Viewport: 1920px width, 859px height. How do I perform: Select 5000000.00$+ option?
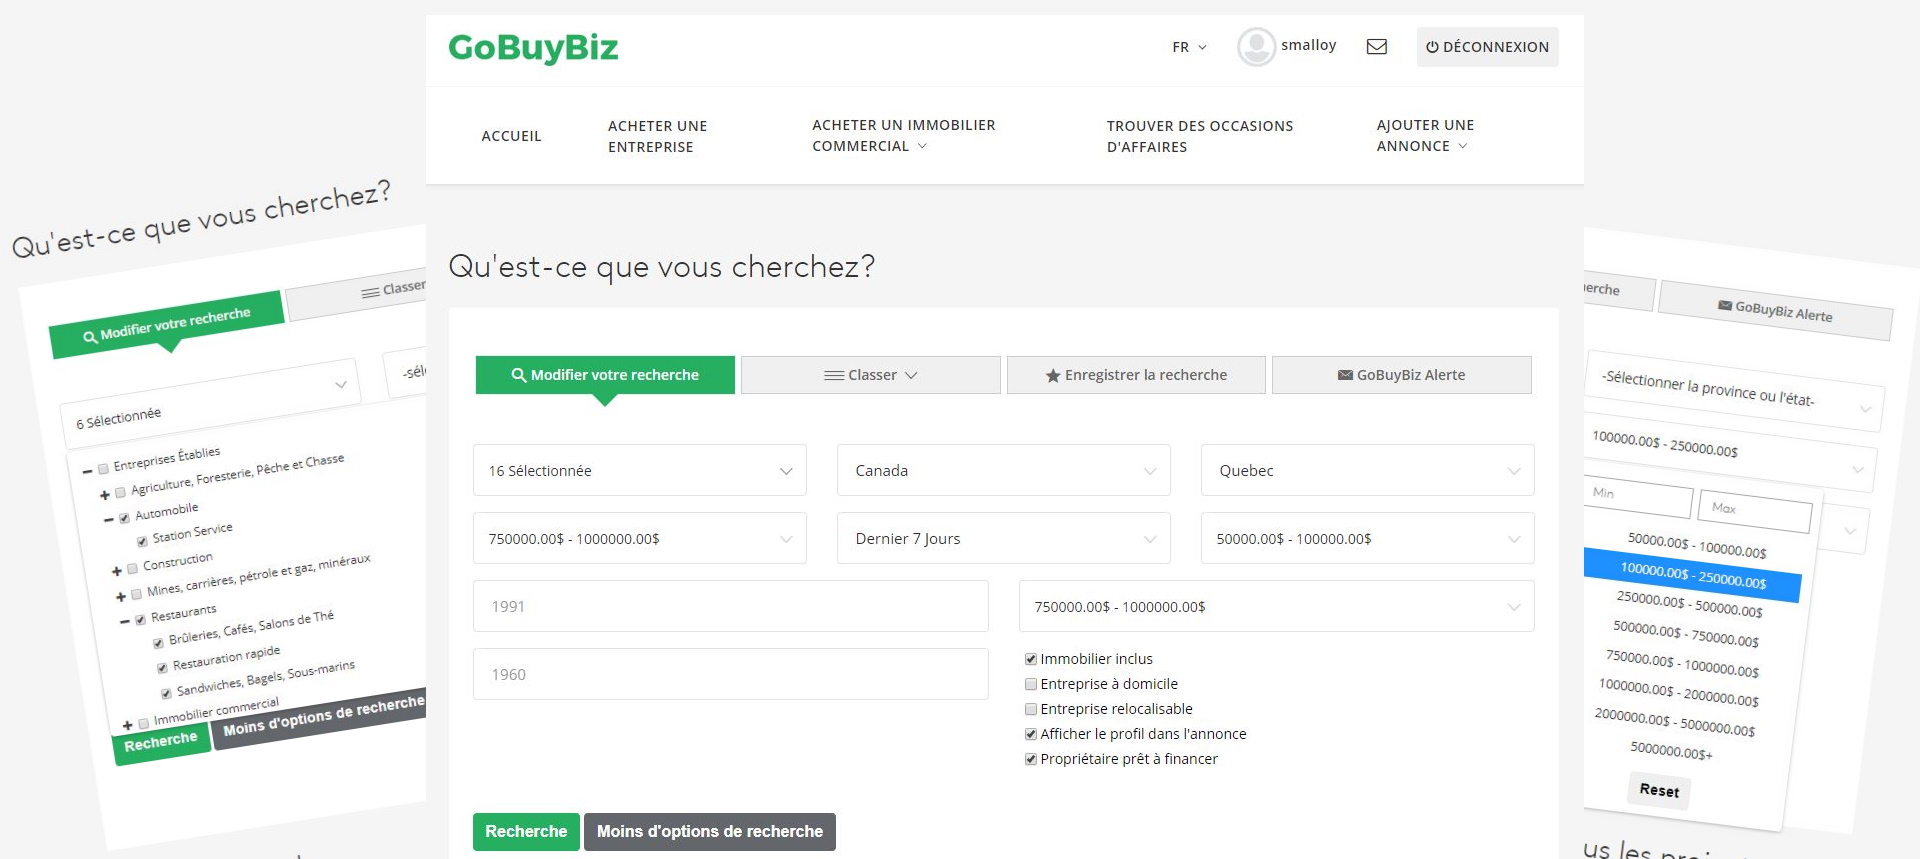1671,751
